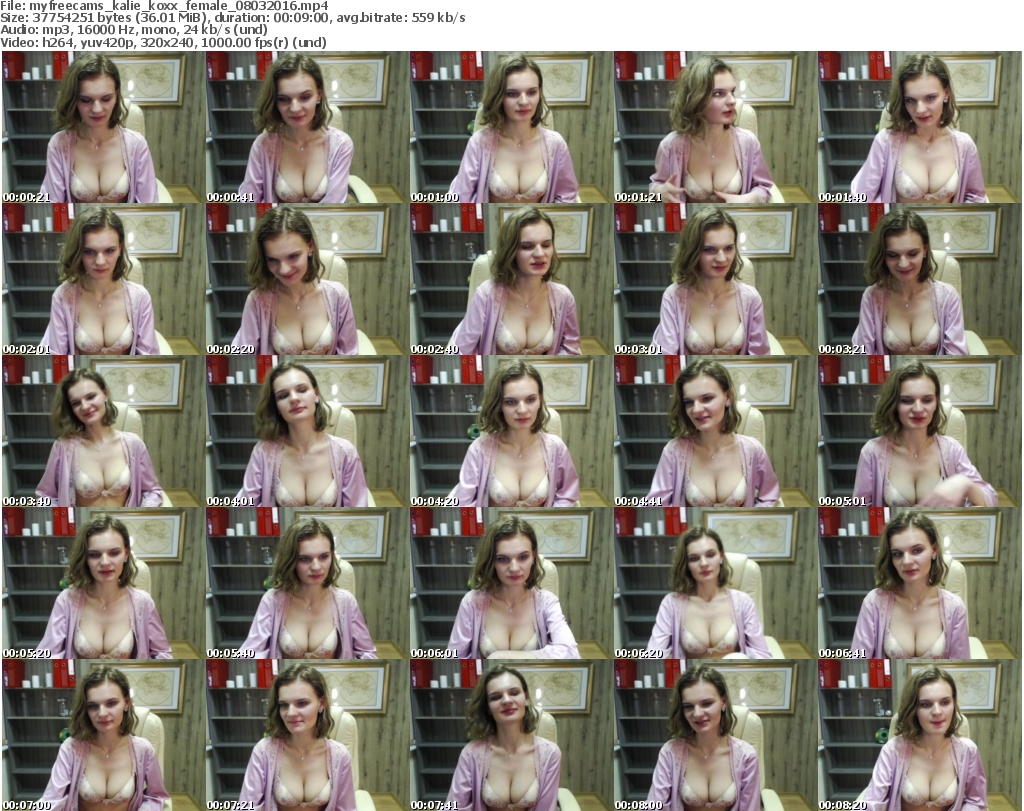The image size is (1024, 811).
Task: Select the 00:03:40 frame
Action: pos(103,432)
